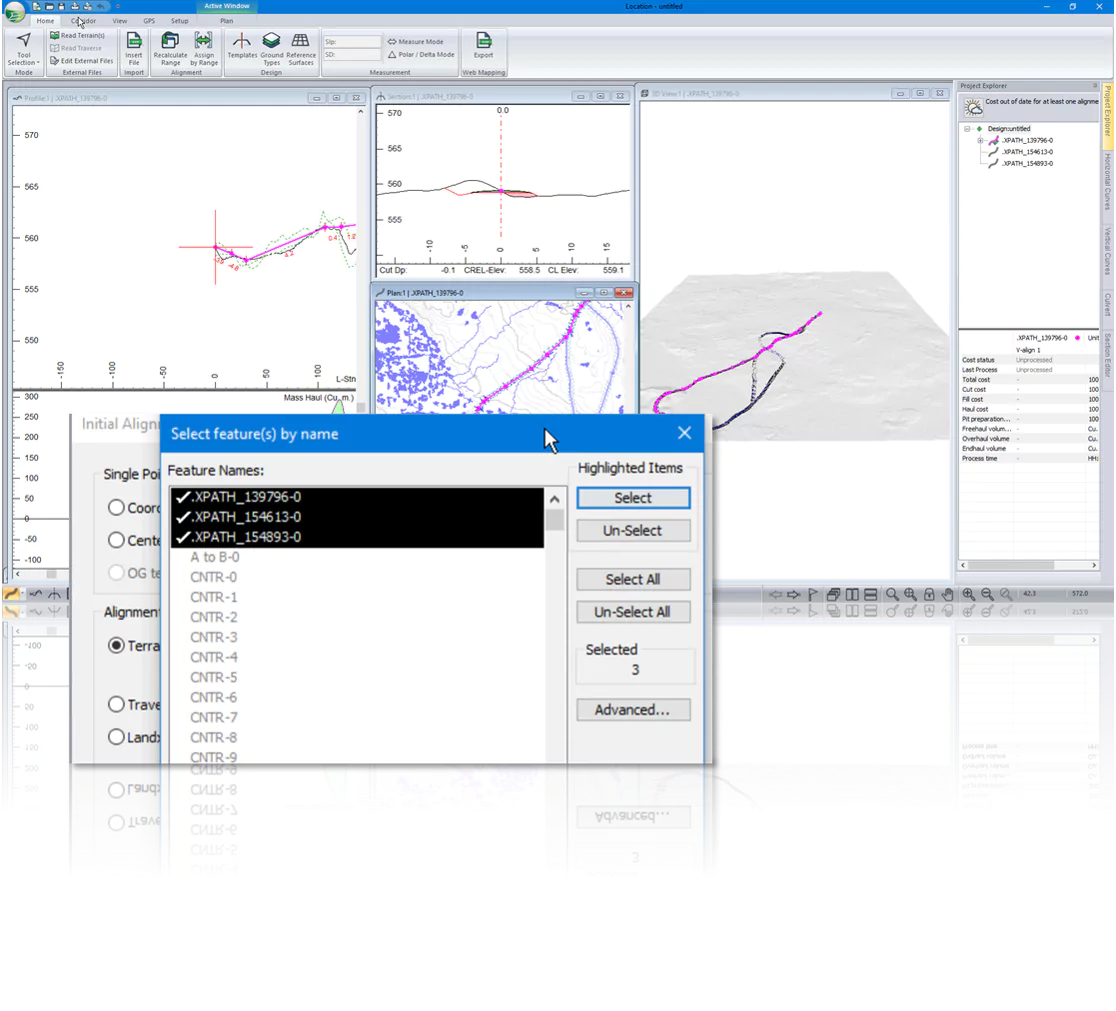Screen dimensions: 1116x1011
Task: Click the Select button in Highlighted Items
Action: pos(633,498)
